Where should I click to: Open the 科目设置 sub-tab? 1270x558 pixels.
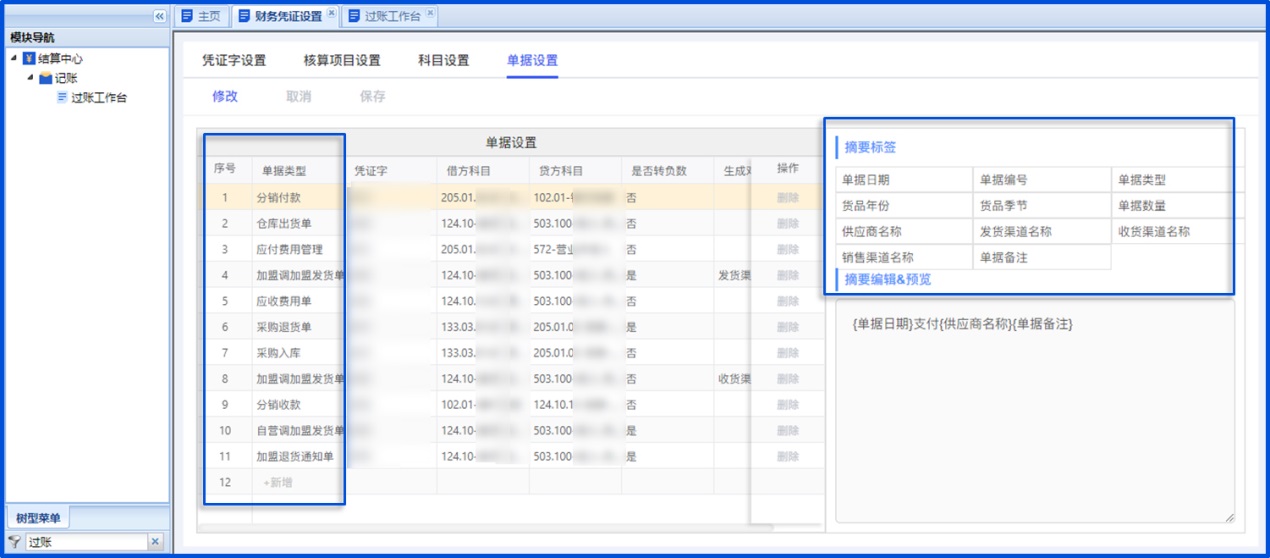[x=443, y=60]
